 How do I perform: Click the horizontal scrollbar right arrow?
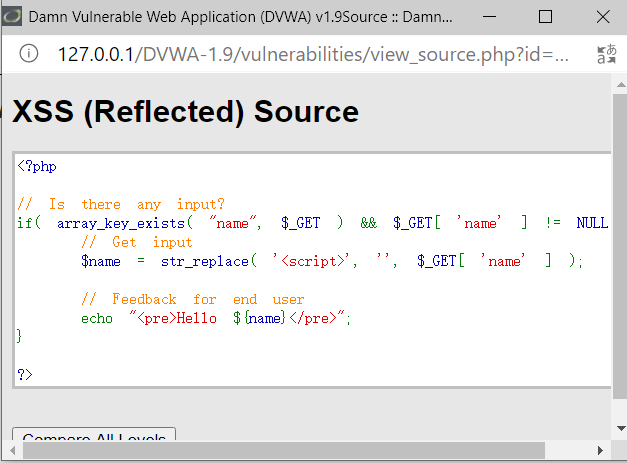coord(600,451)
